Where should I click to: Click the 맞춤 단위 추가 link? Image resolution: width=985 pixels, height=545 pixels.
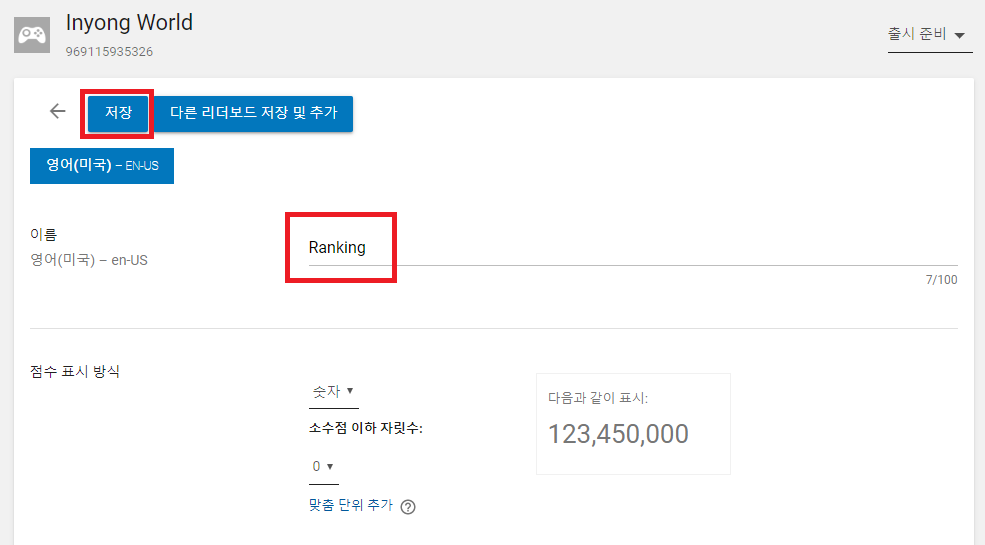pos(351,505)
